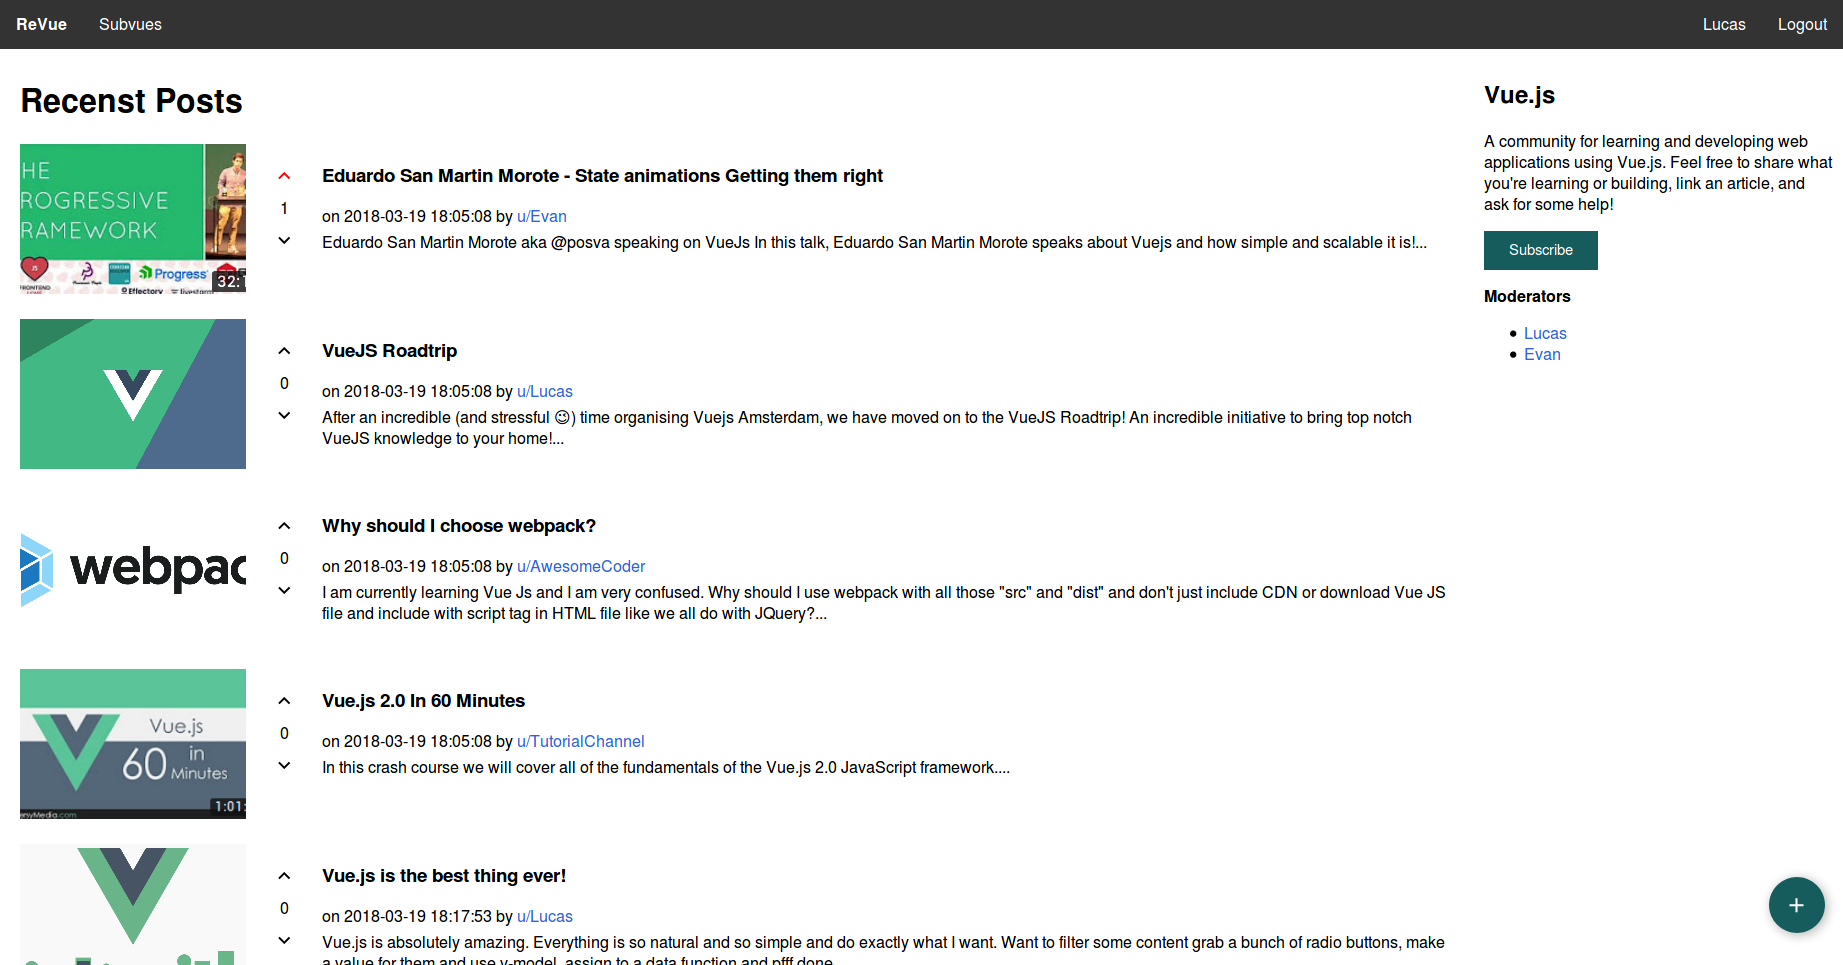Subscribe to the Vue.js community

tap(1540, 250)
